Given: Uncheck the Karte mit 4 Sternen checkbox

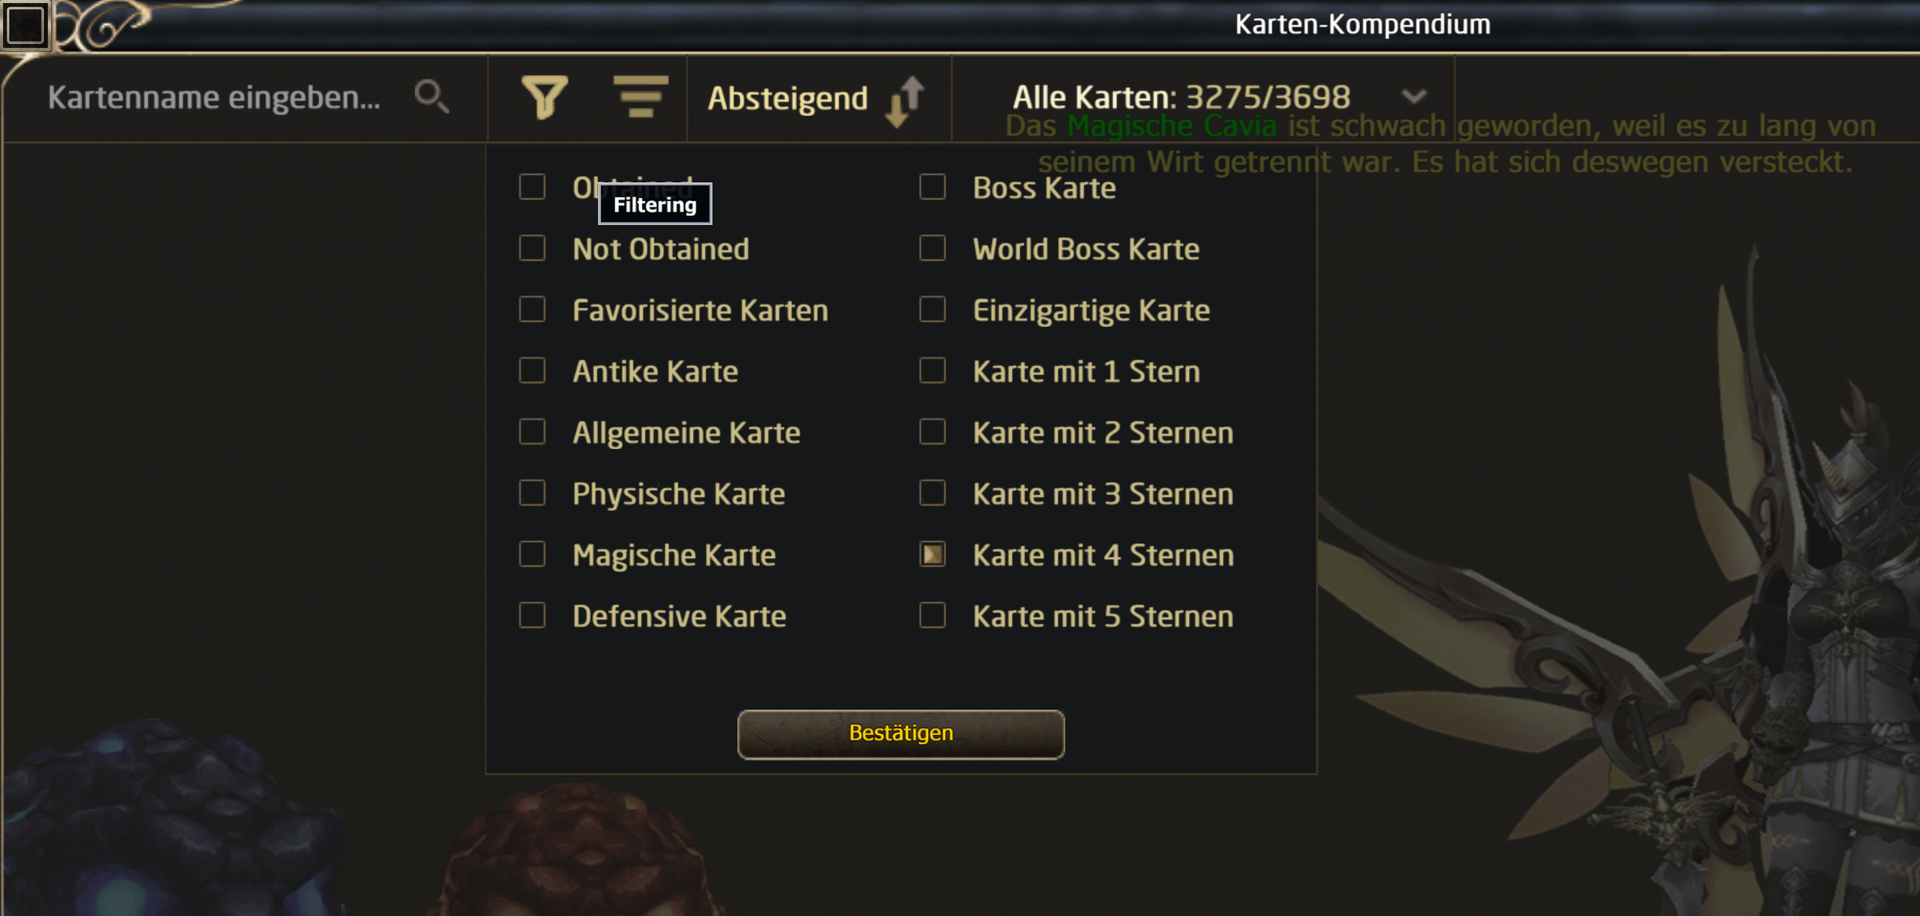Looking at the screenshot, I should [932, 554].
